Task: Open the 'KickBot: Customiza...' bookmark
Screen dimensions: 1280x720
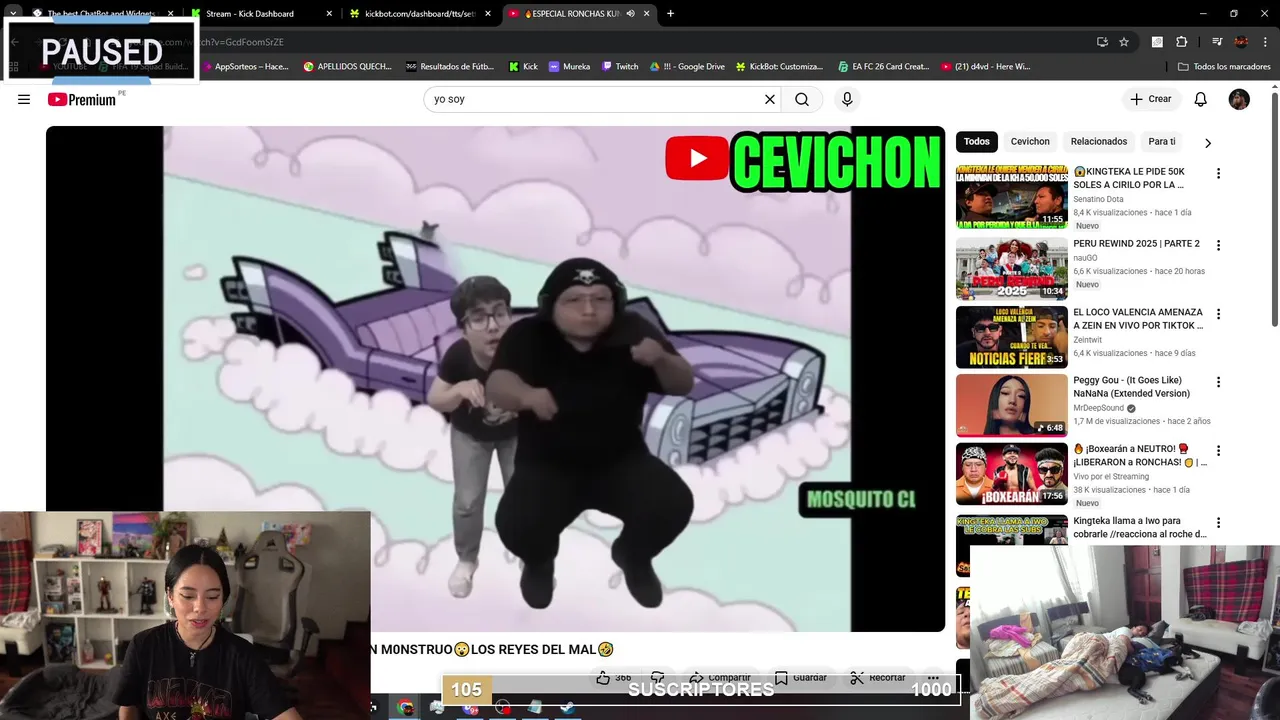Action: 779,67
